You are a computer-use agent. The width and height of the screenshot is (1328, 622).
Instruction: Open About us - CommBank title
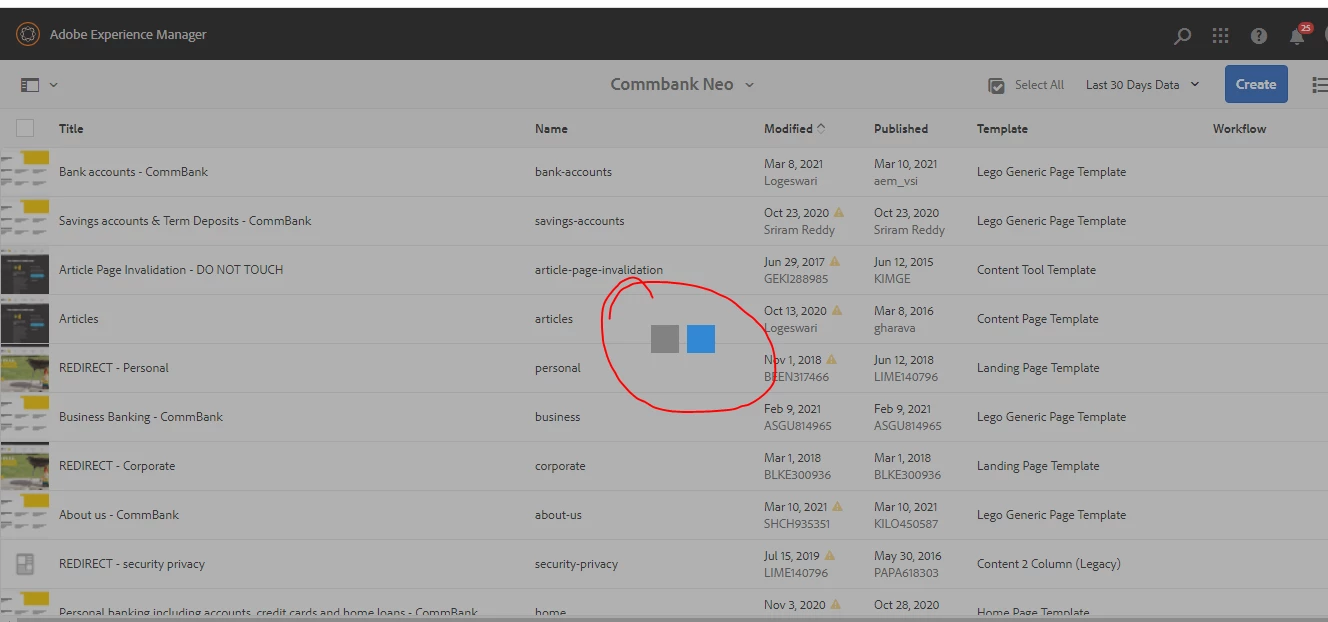(x=119, y=515)
